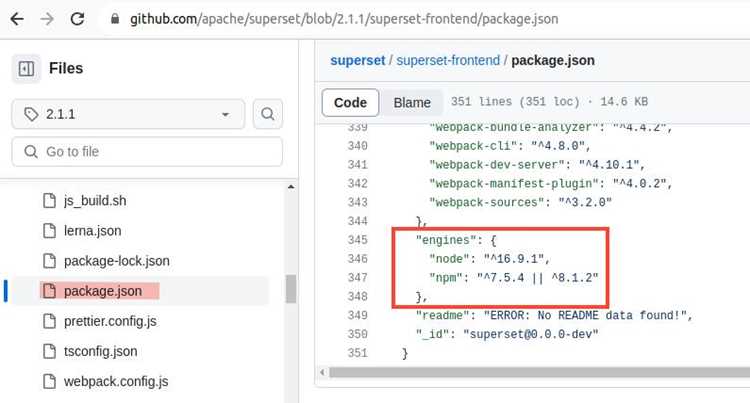Click the search files magnifier button
Viewport: 750px width, 403px height.
[x=267, y=114]
